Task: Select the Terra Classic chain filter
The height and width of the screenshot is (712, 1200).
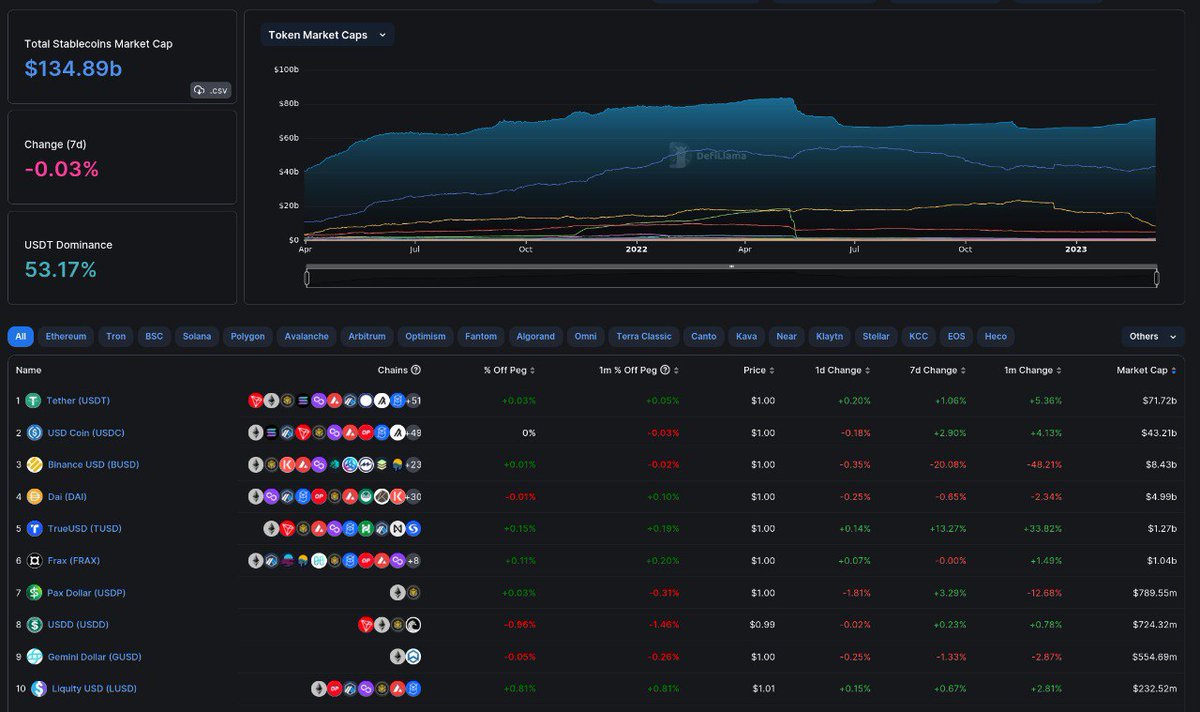Action: click(644, 337)
